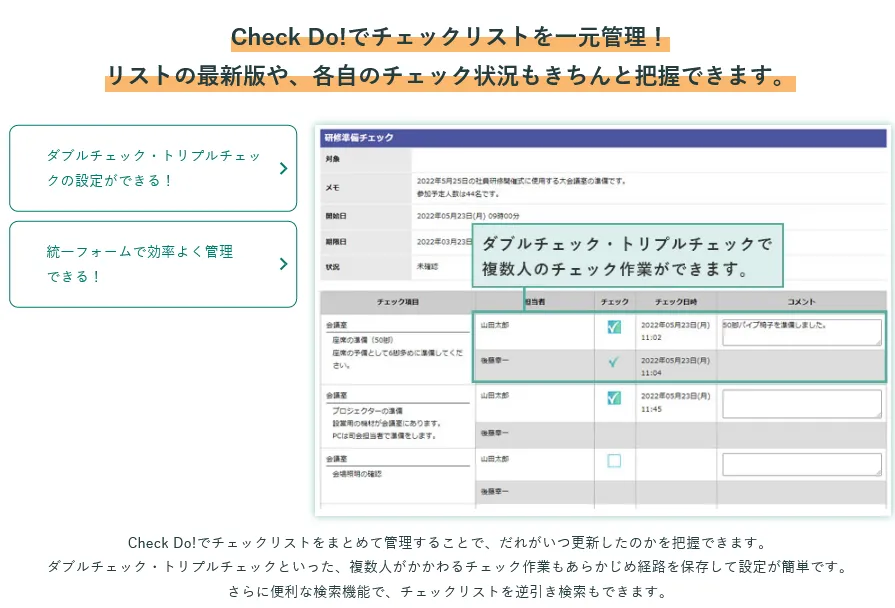Click the 研修準備チェック title bar in the screenshot
This screenshot has width=895, height=608.
(603, 138)
